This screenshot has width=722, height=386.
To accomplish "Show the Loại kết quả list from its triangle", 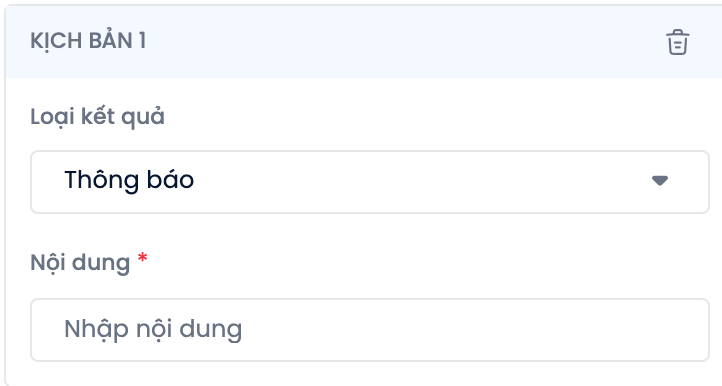I will pos(660,181).
